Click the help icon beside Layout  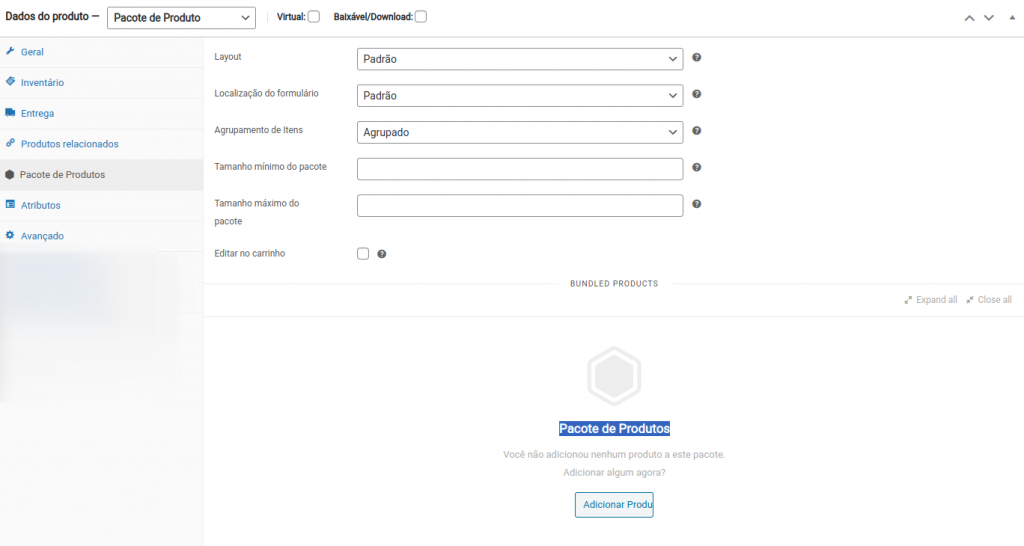coord(697,57)
